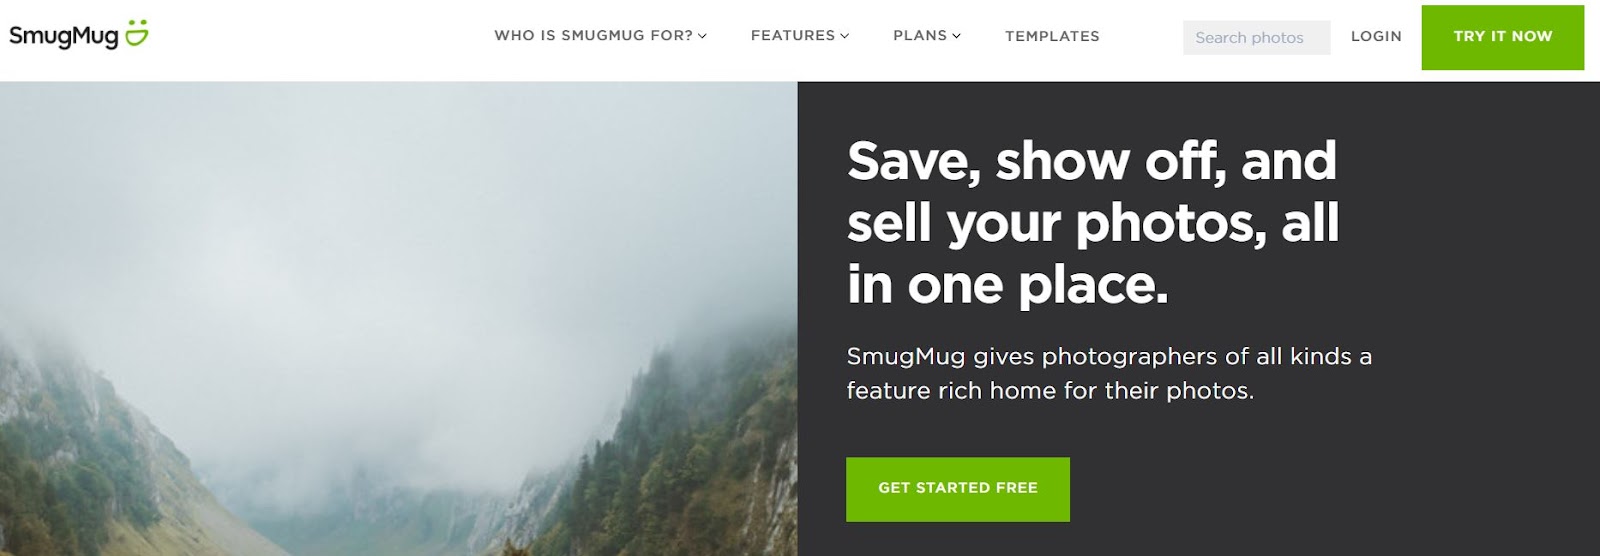Expand the chevron next to Plans
This screenshot has height=556, width=1600.
coord(956,36)
